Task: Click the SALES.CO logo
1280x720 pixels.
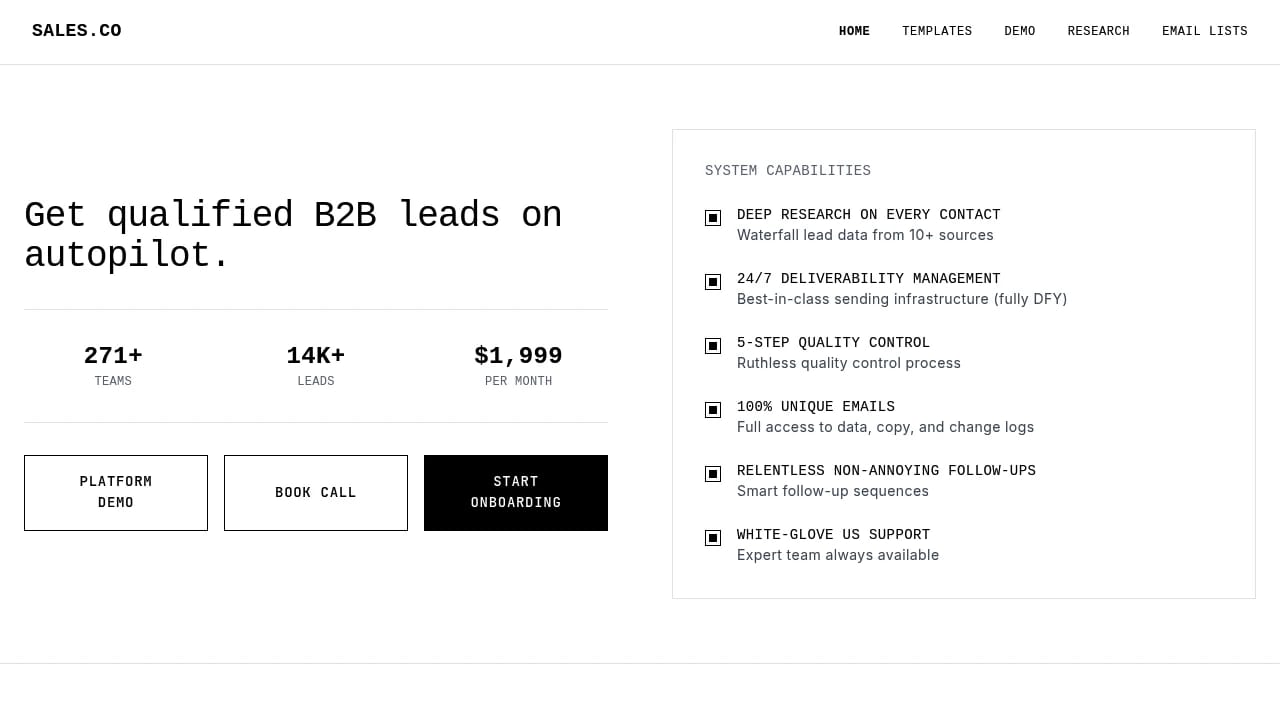Action: click(x=76, y=30)
